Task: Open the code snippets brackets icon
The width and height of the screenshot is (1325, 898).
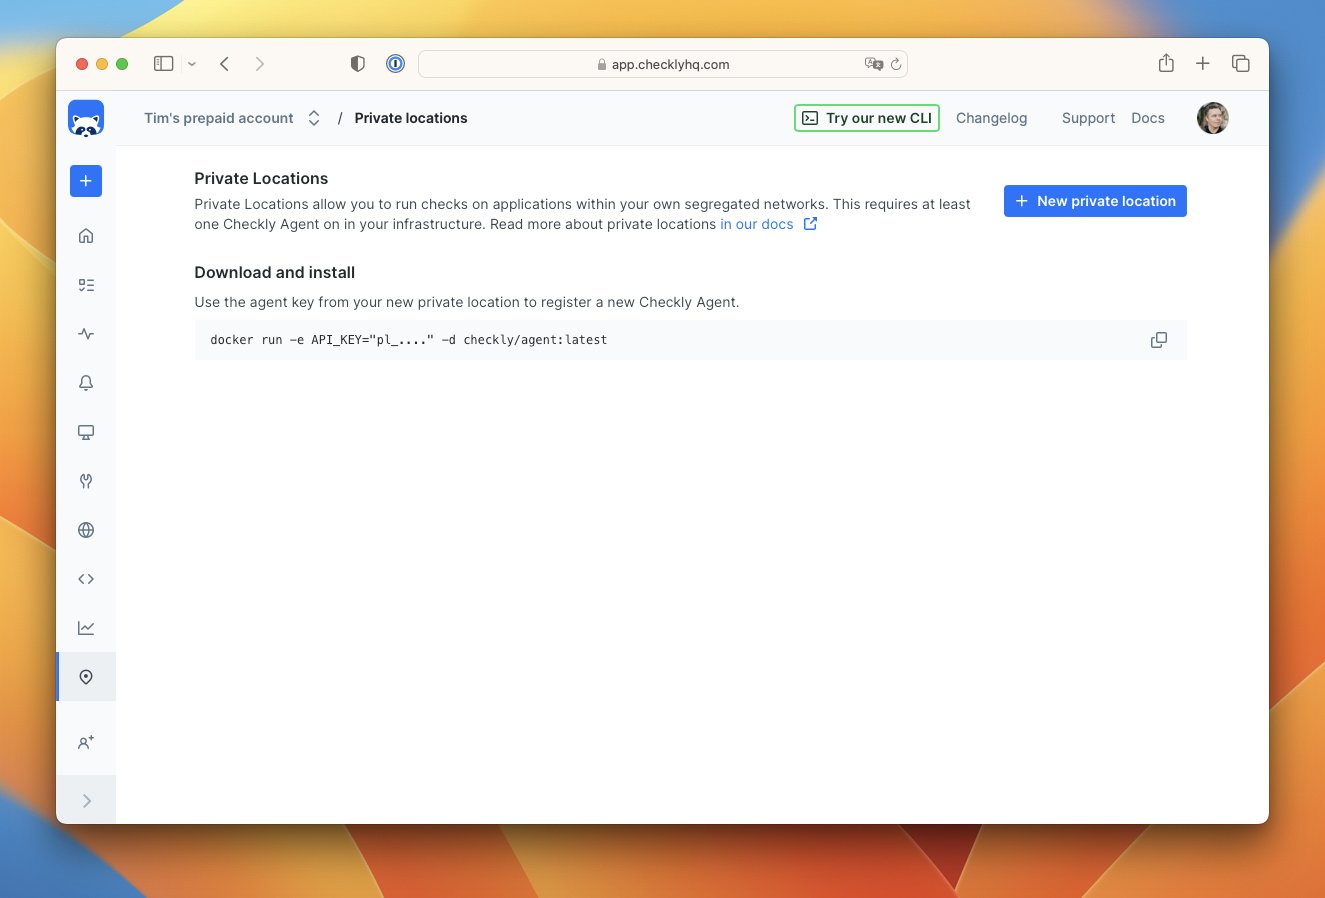Action: (x=86, y=579)
